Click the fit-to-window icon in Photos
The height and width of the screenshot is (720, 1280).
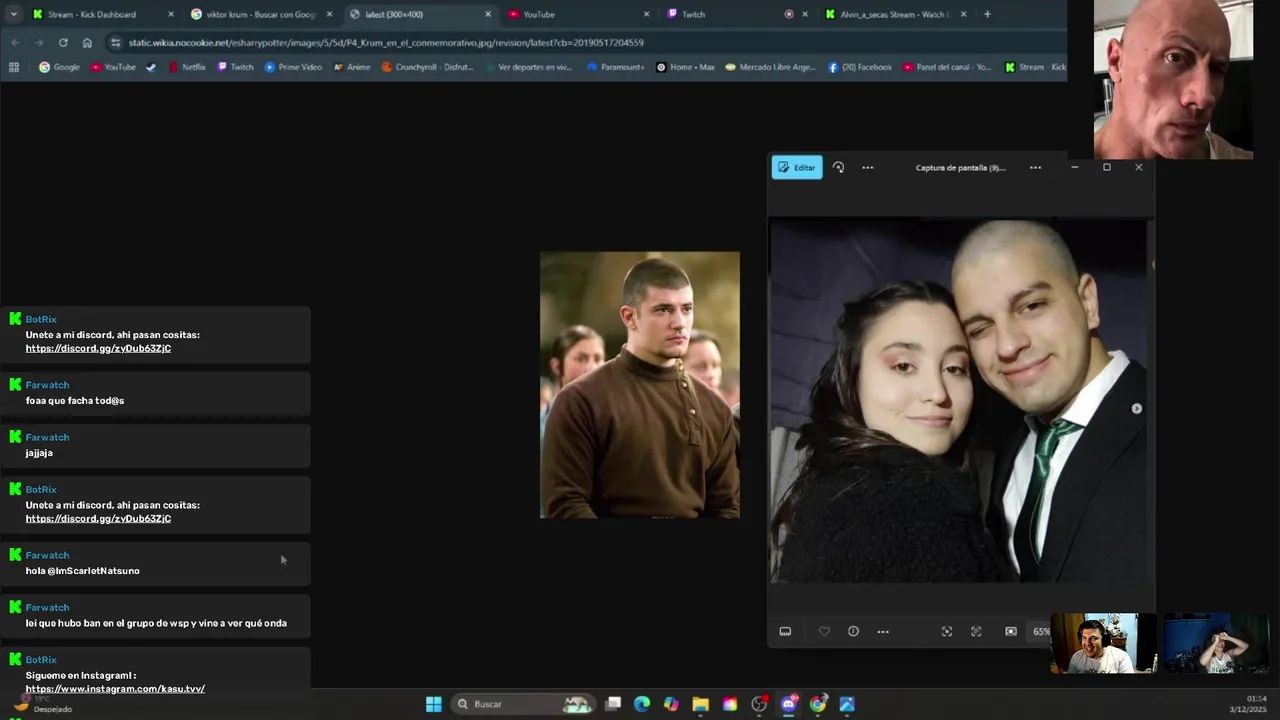(947, 631)
